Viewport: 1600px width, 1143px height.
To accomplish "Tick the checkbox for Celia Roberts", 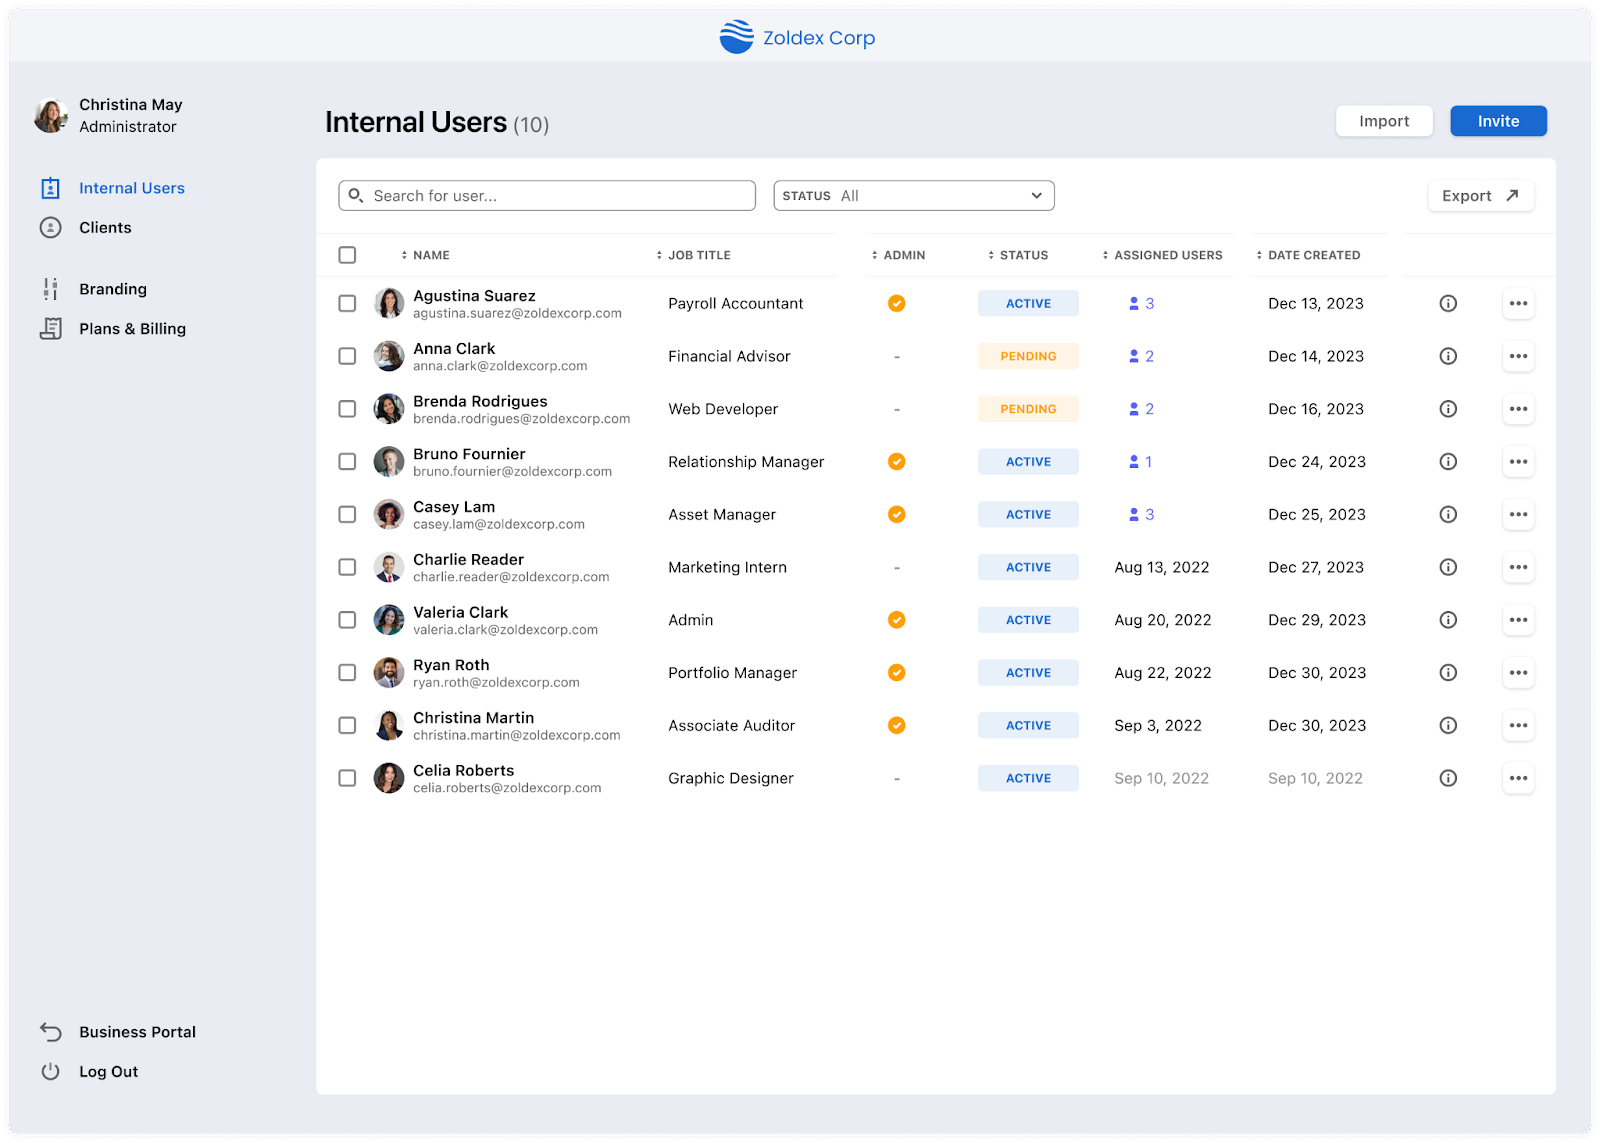I will click(x=347, y=778).
